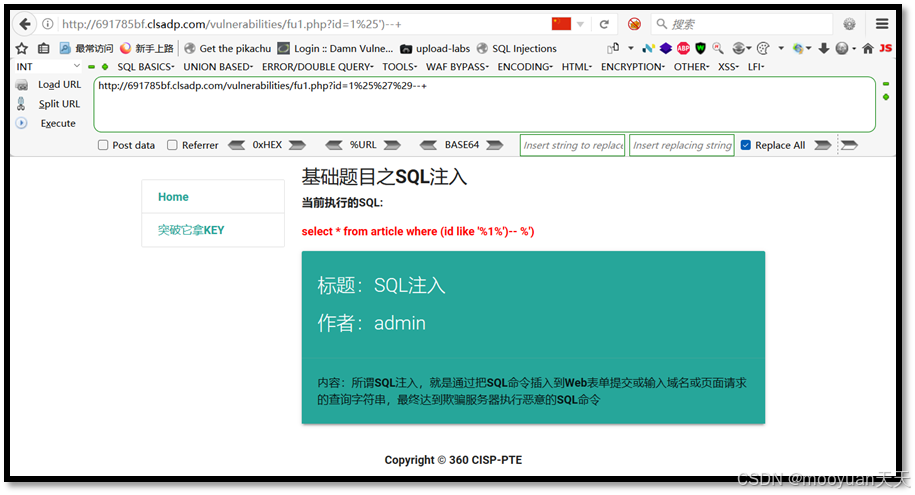Viewport: 915px width, 495px height.
Task: Click the Adblock Plus ABP icon
Action: tap(683, 48)
